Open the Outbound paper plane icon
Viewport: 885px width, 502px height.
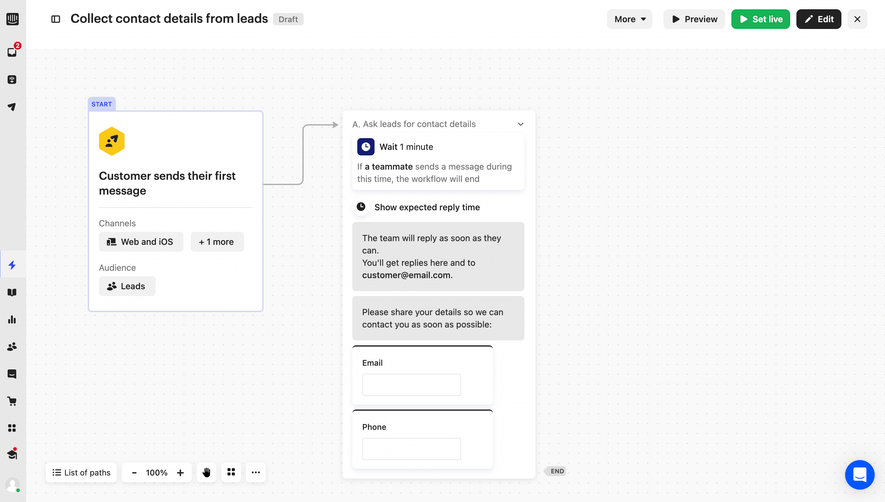12,107
